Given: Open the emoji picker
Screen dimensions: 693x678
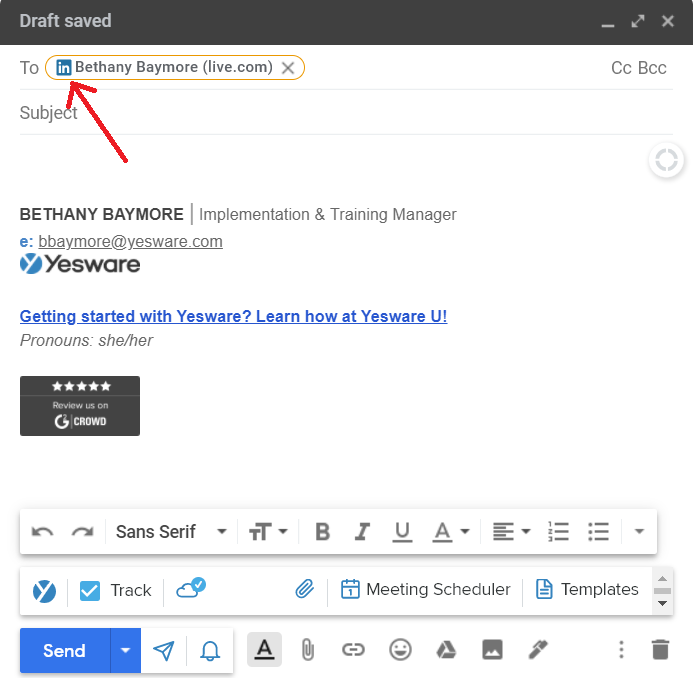Looking at the screenshot, I should pyautogui.click(x=400, y=650).
